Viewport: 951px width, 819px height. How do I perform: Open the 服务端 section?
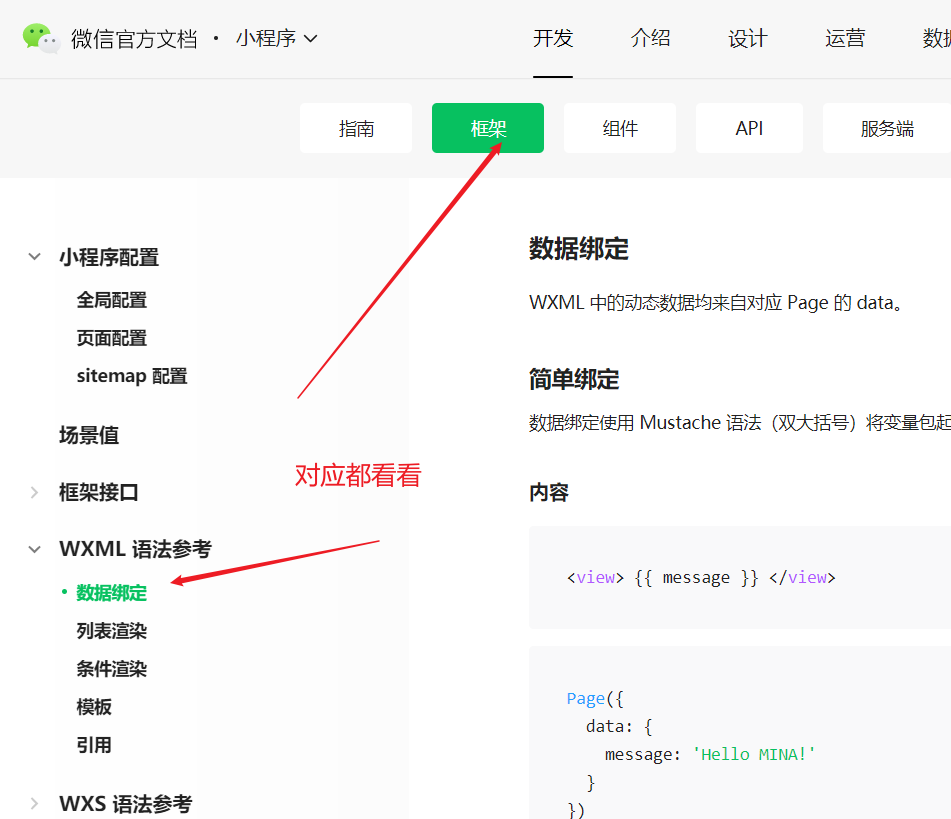[x=887, y=128]
